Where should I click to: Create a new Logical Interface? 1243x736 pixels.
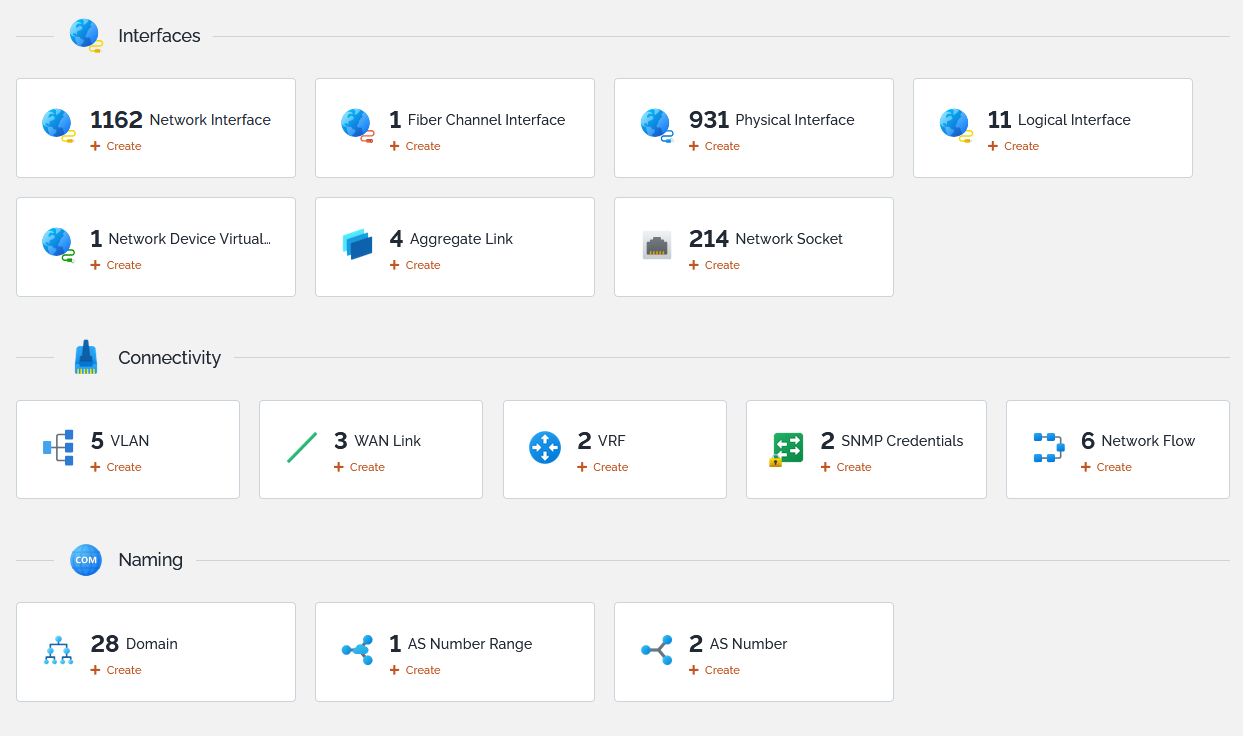pyautogui.click(x=1014, y=146)
